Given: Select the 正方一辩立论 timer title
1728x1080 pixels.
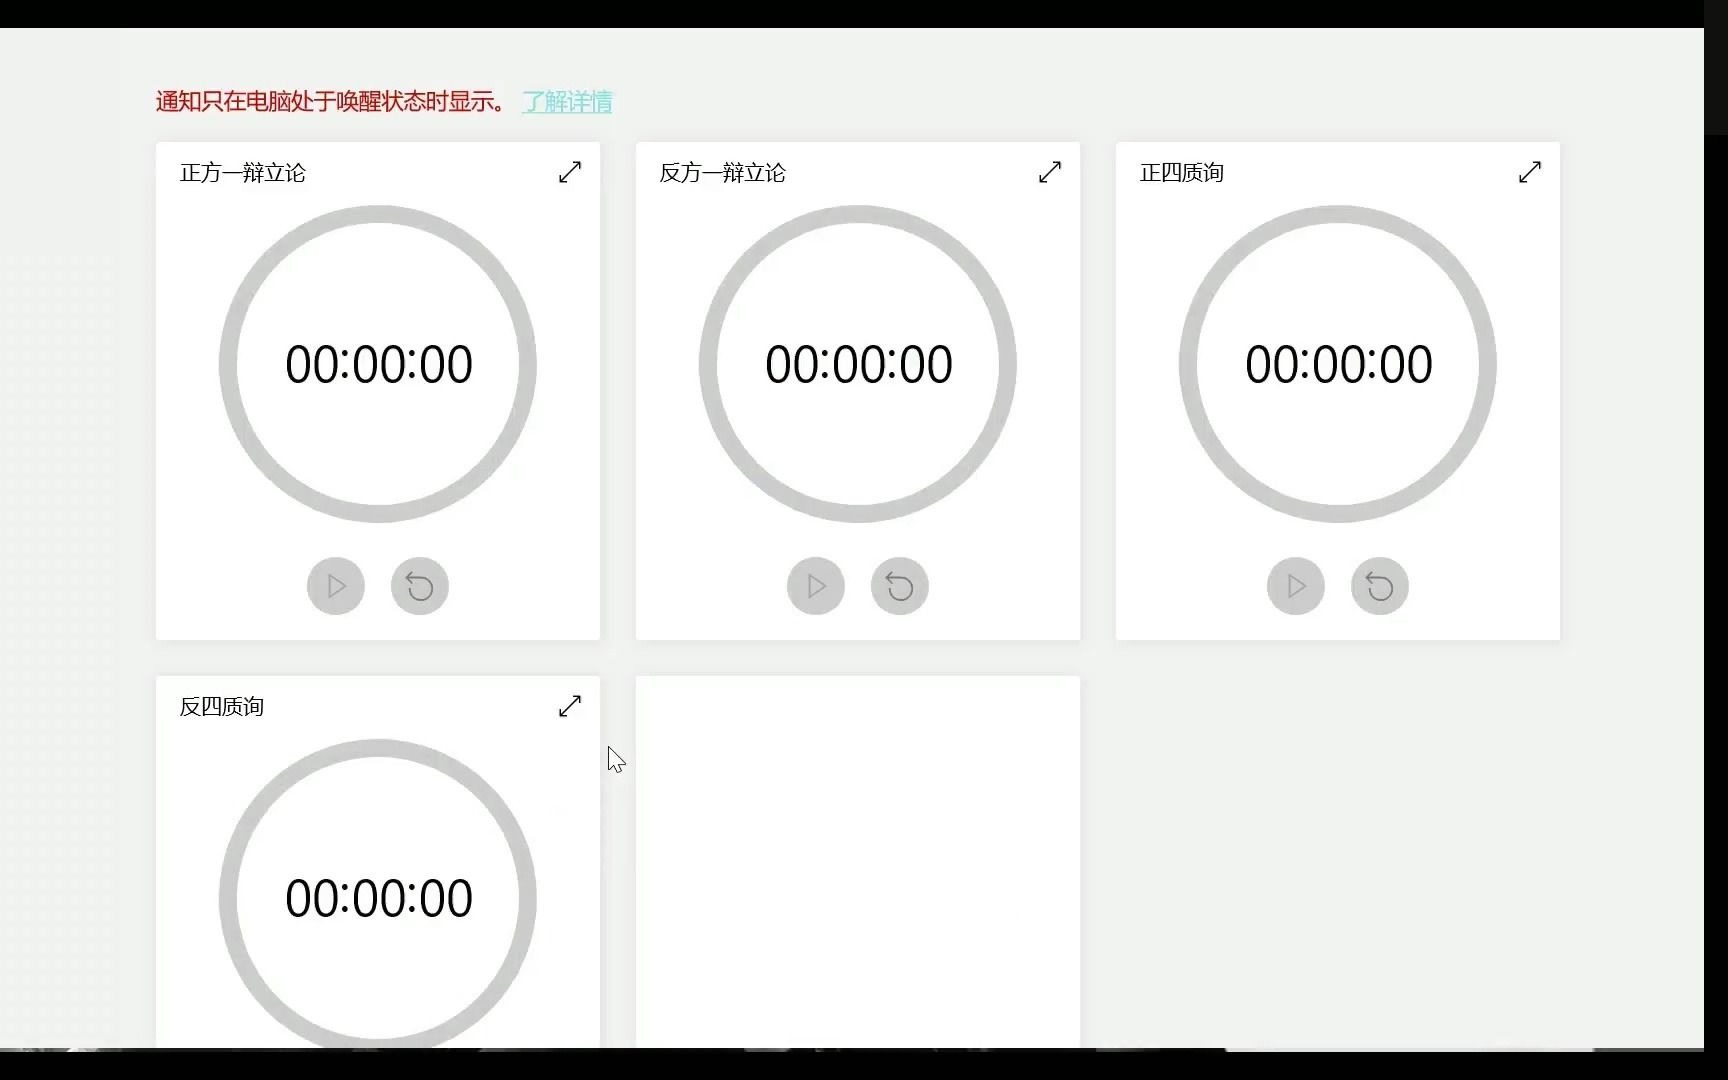Looking at the screenshot, I should click(243, 173).
